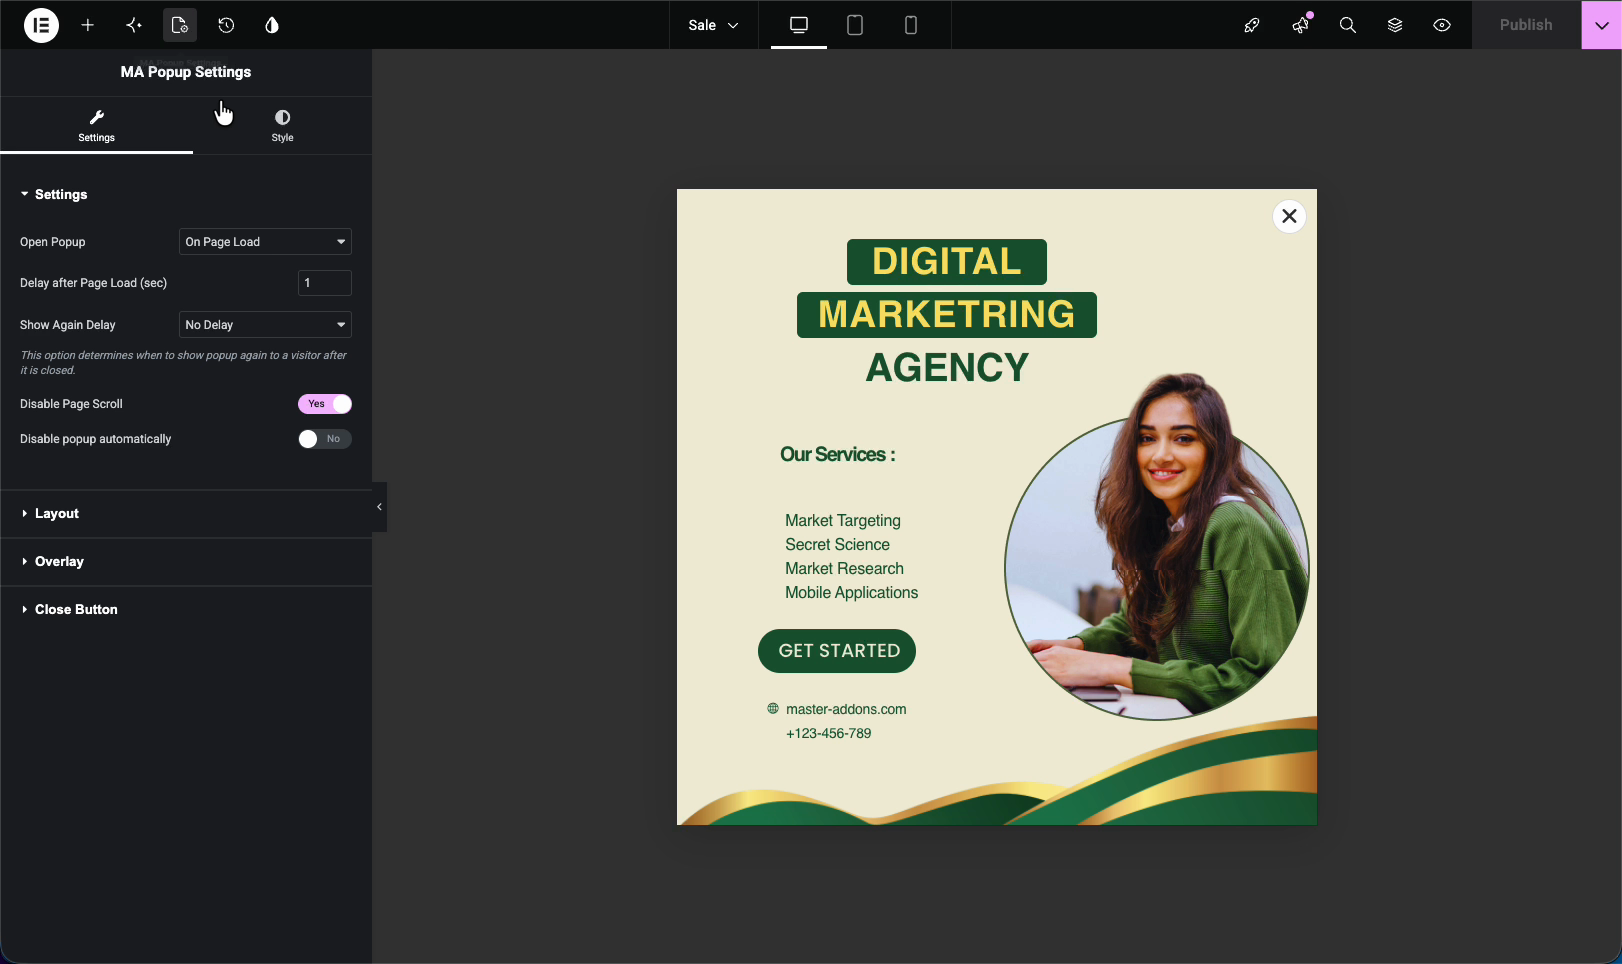This screenshot has width=1622, height=964.
Task: Open the Finder search magnifier icon
Action: click(x=1348, y=25)
